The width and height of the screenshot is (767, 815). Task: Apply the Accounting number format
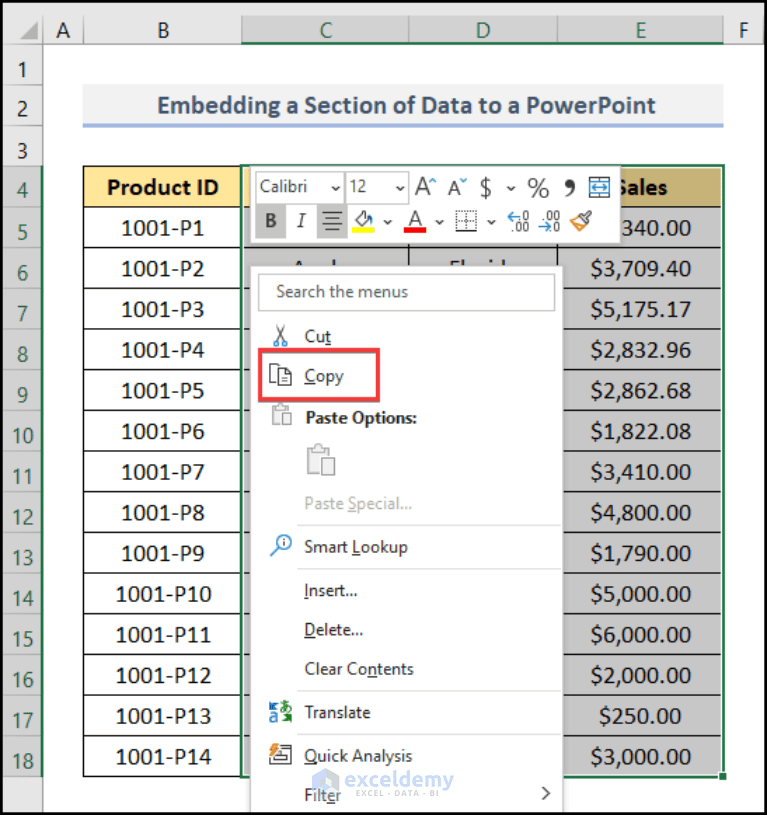486,187
